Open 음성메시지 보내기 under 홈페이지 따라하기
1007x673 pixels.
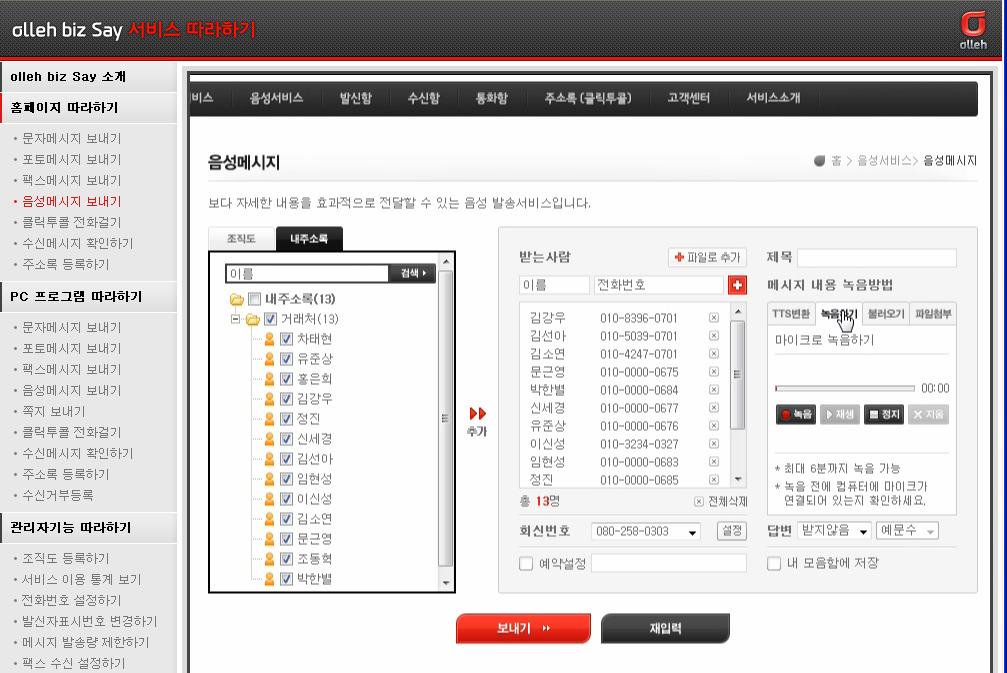tap(71, 202)
